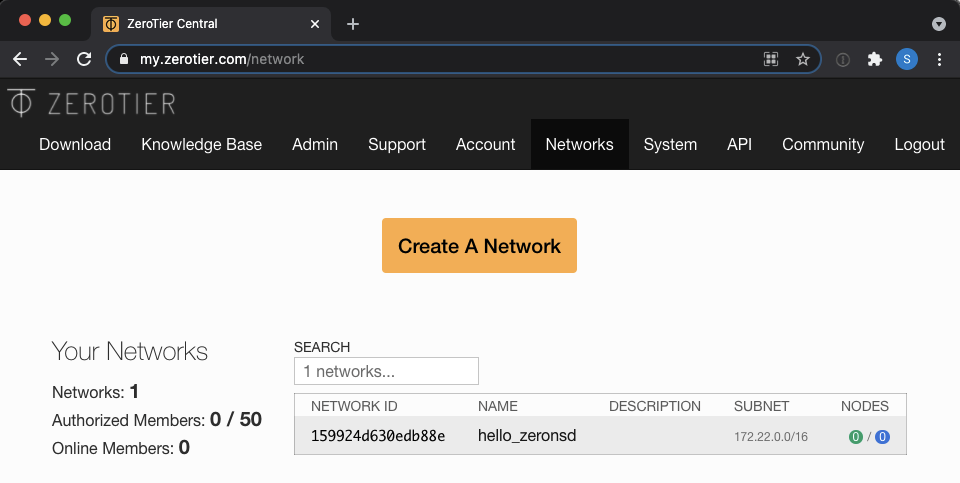Open Chrome's three-dot menu
The height and width of the screenshot is (483, 960).
click(x=939, y=59)
